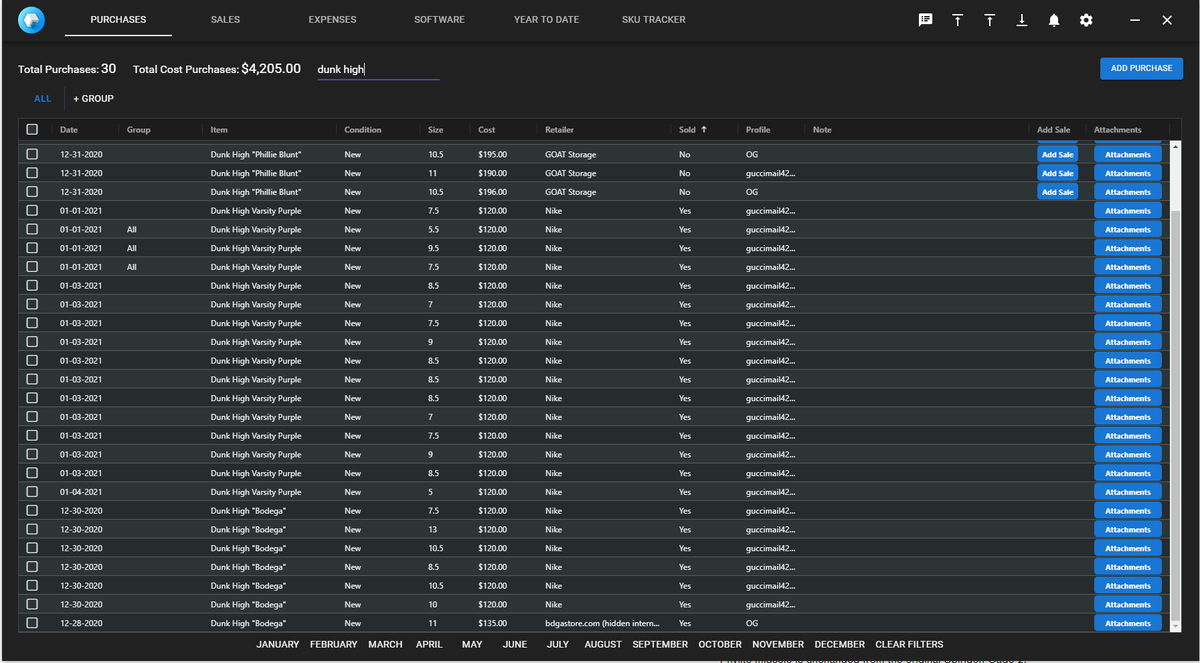1200x663 pixels.
Task: Filter by September month
Action: [x=660, y=644]
